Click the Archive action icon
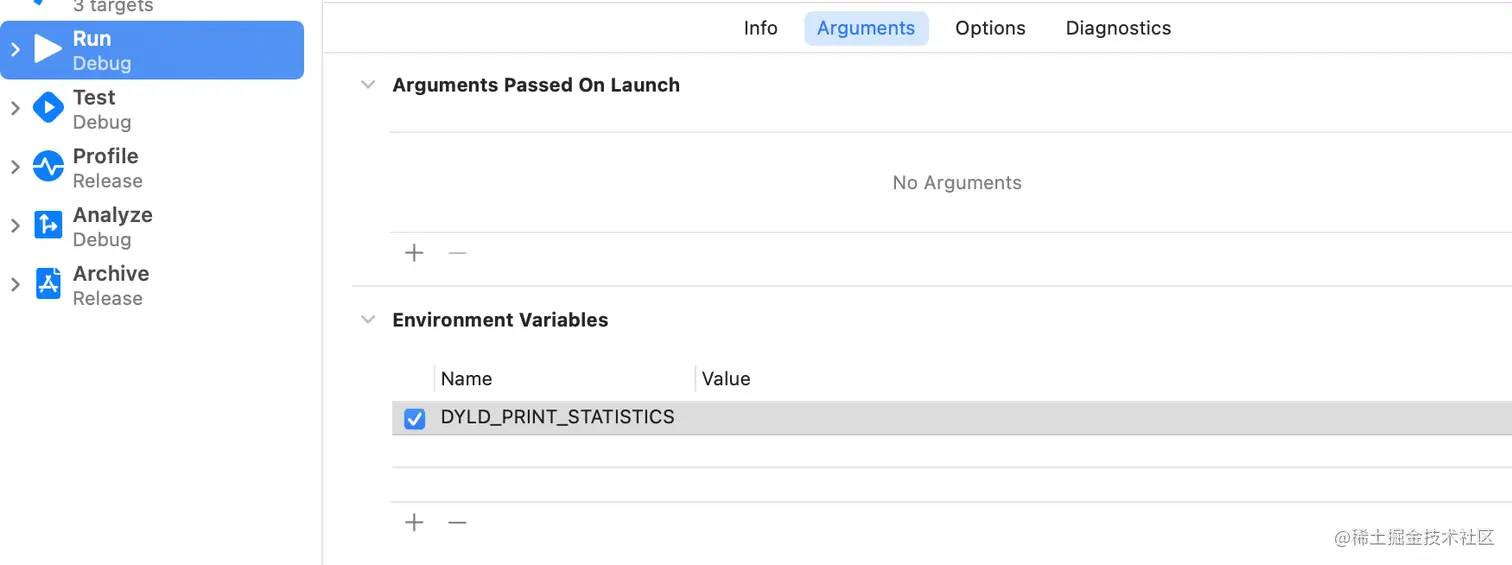Screen dimensions: 1512x565 pos(48,285)
